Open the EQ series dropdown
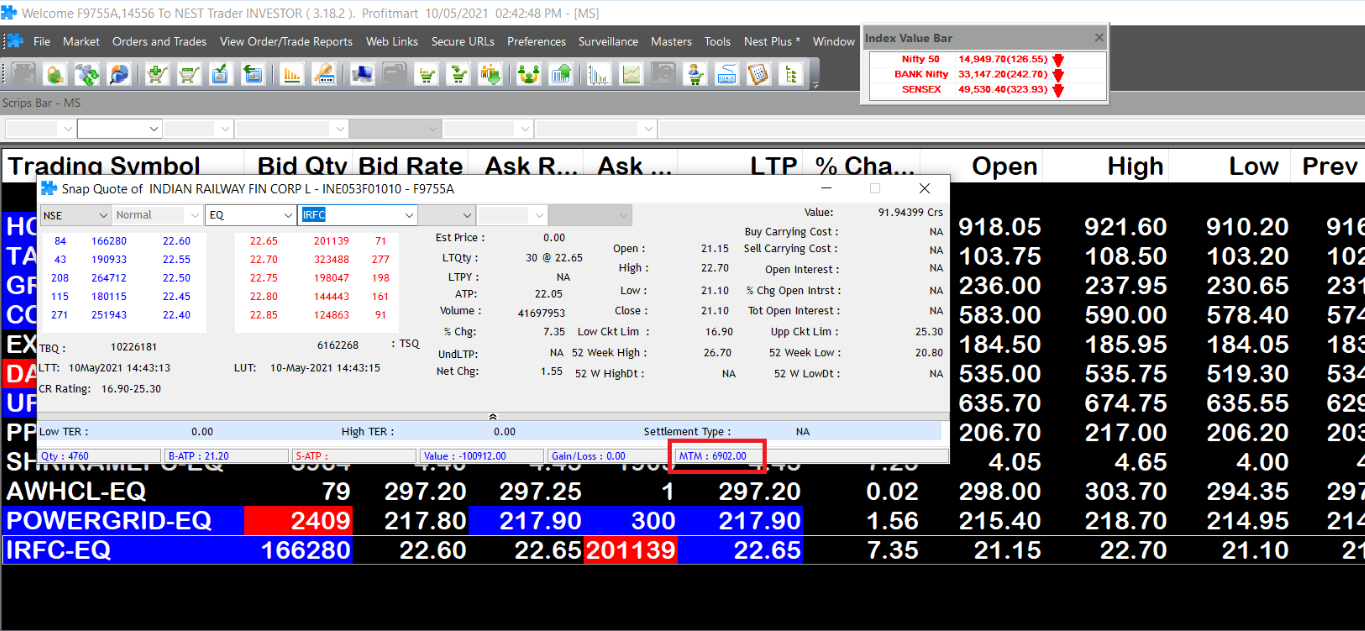Screen dimensions: 1365x631 (x=288, y=215)
